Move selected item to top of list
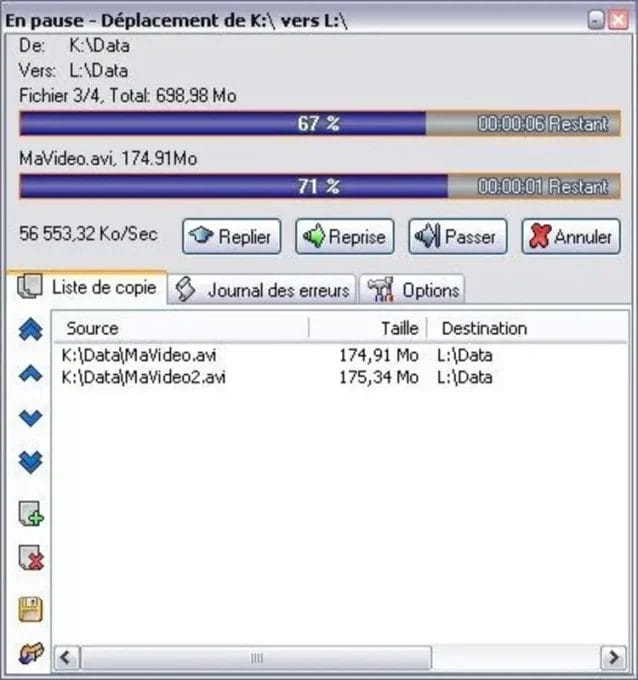Screen dimensions: 638x680 coord(31,332)
